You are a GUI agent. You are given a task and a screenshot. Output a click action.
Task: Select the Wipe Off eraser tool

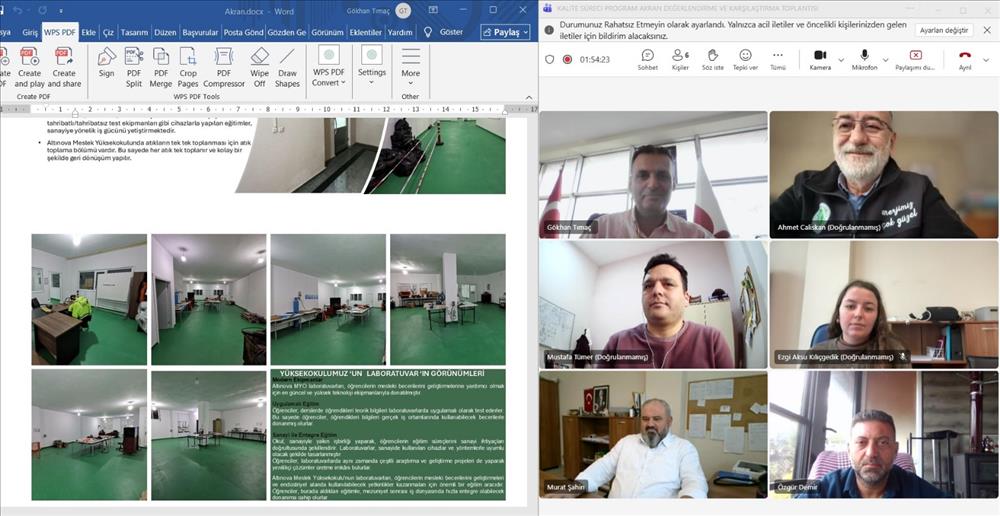(259, 66)
